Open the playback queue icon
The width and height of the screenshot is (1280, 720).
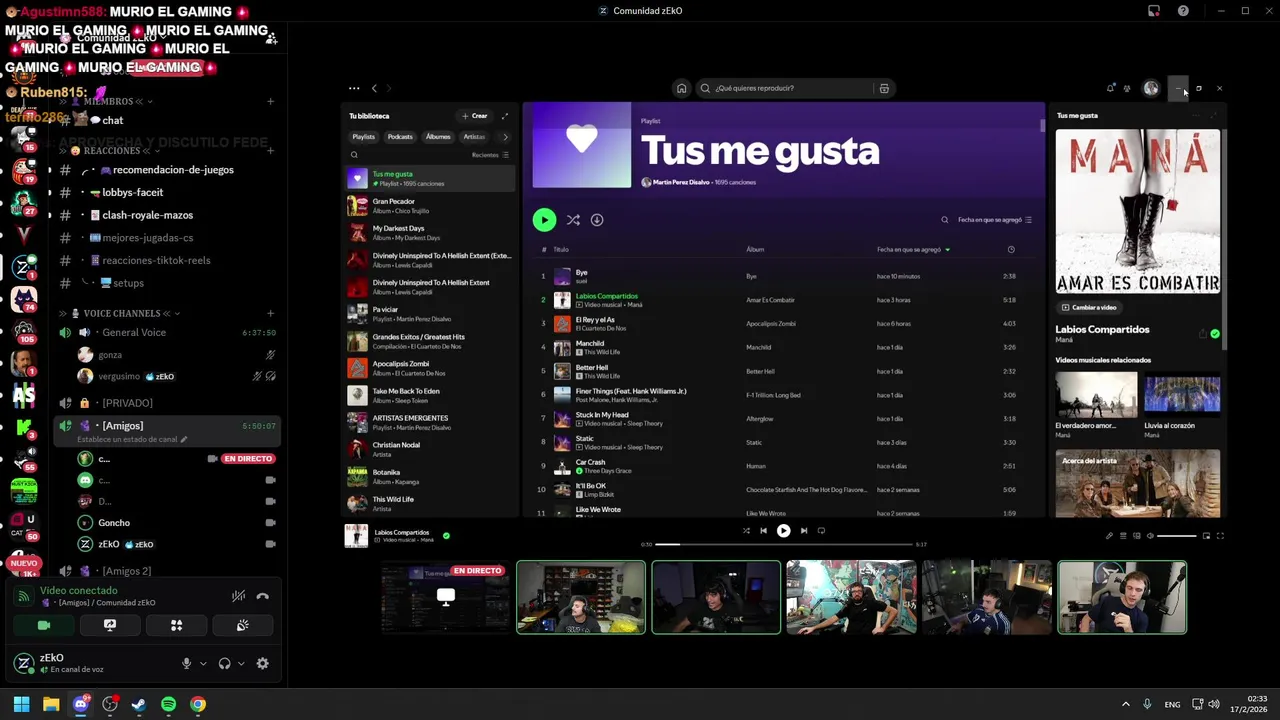click(x=1123, y=536)
